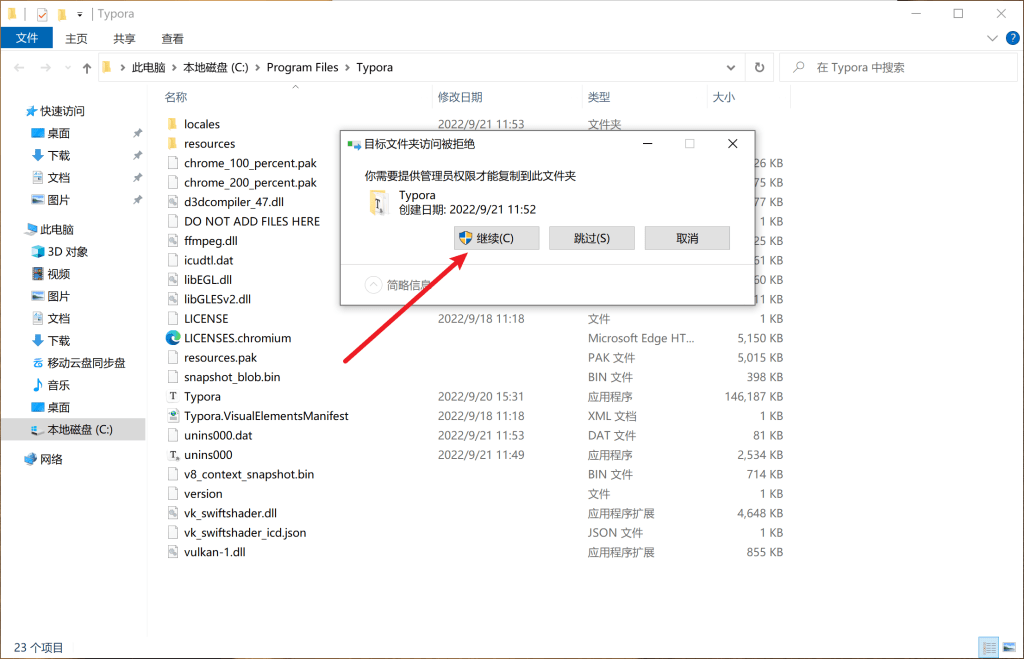Sort files by 名称 column header
1024x659 pixels.
click(176, 97)
